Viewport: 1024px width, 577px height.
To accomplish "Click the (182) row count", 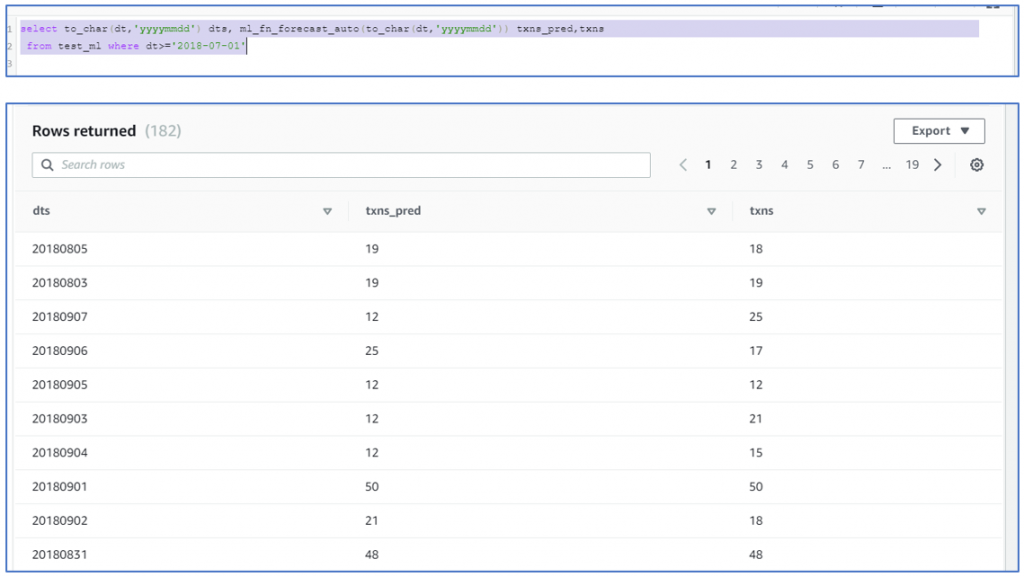I will [163, 131].
